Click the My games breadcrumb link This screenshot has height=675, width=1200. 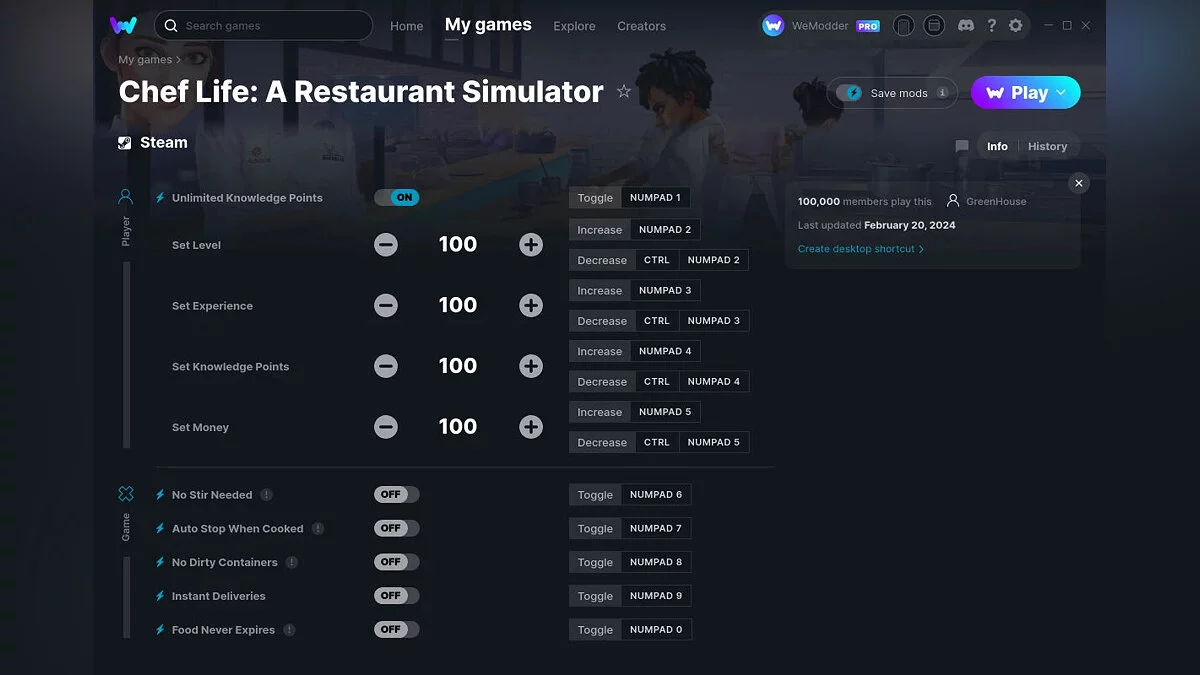(x=145, y=60)
